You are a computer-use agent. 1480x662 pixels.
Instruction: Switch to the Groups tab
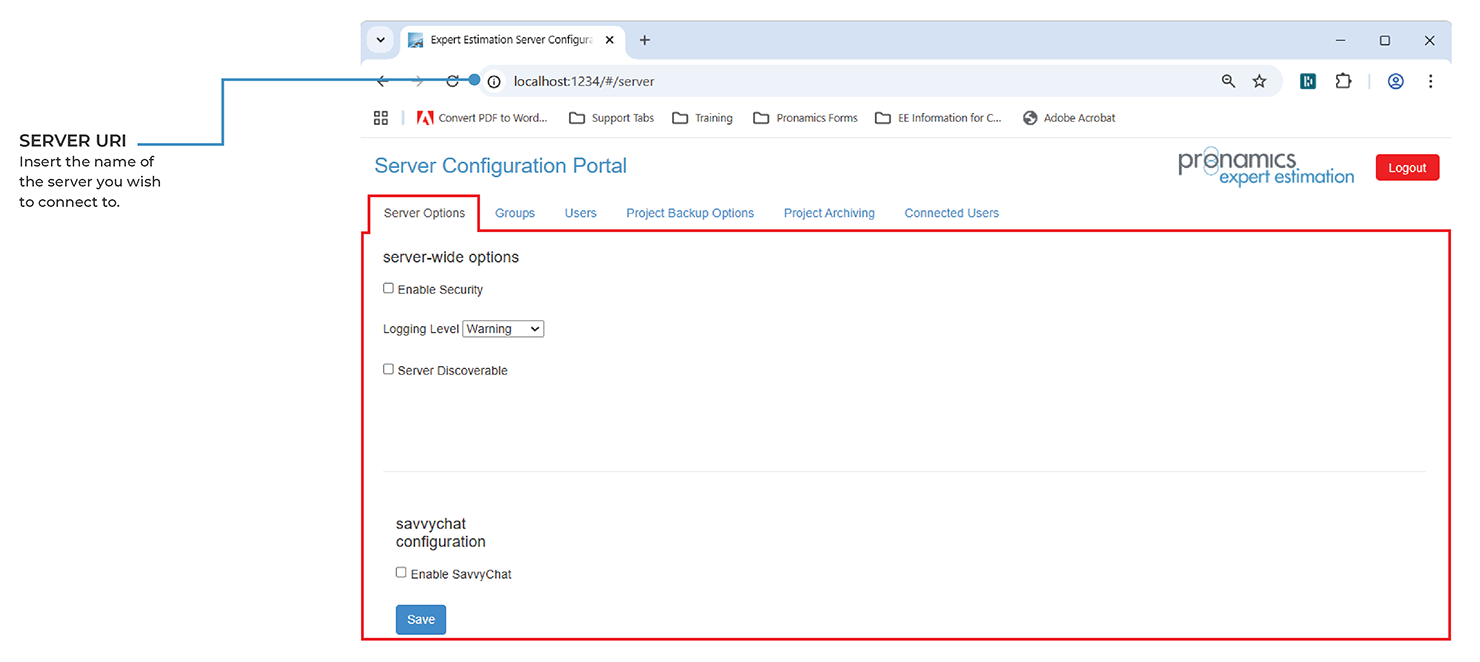click(515, 213)
